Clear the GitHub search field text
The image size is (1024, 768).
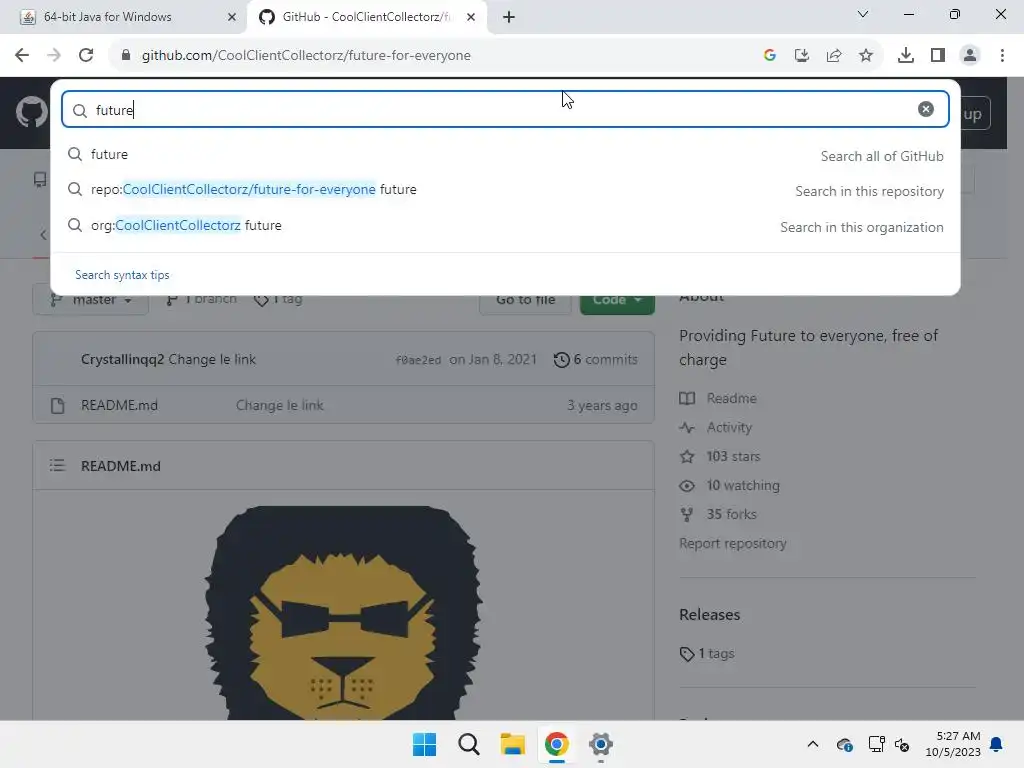(925, 109)
